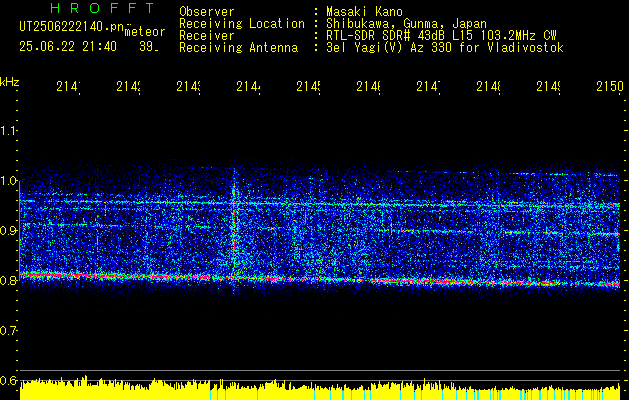Select the text Shibukawa, Gunma, Japan

point(406,24)
